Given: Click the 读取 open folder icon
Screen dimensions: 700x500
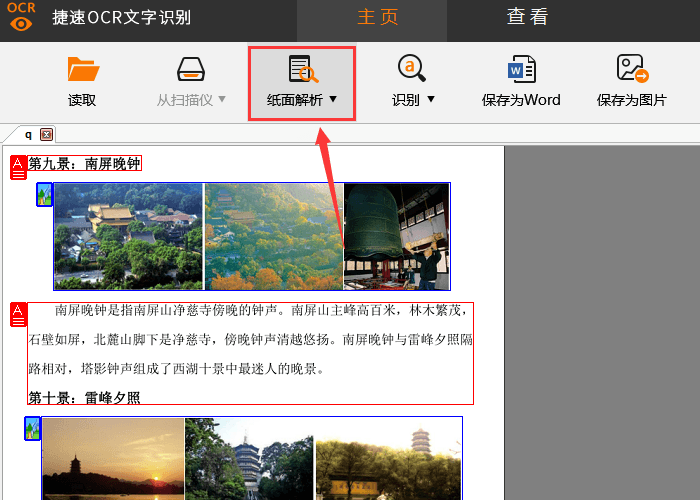Looking at the screenshot, I should pos(82,69).
